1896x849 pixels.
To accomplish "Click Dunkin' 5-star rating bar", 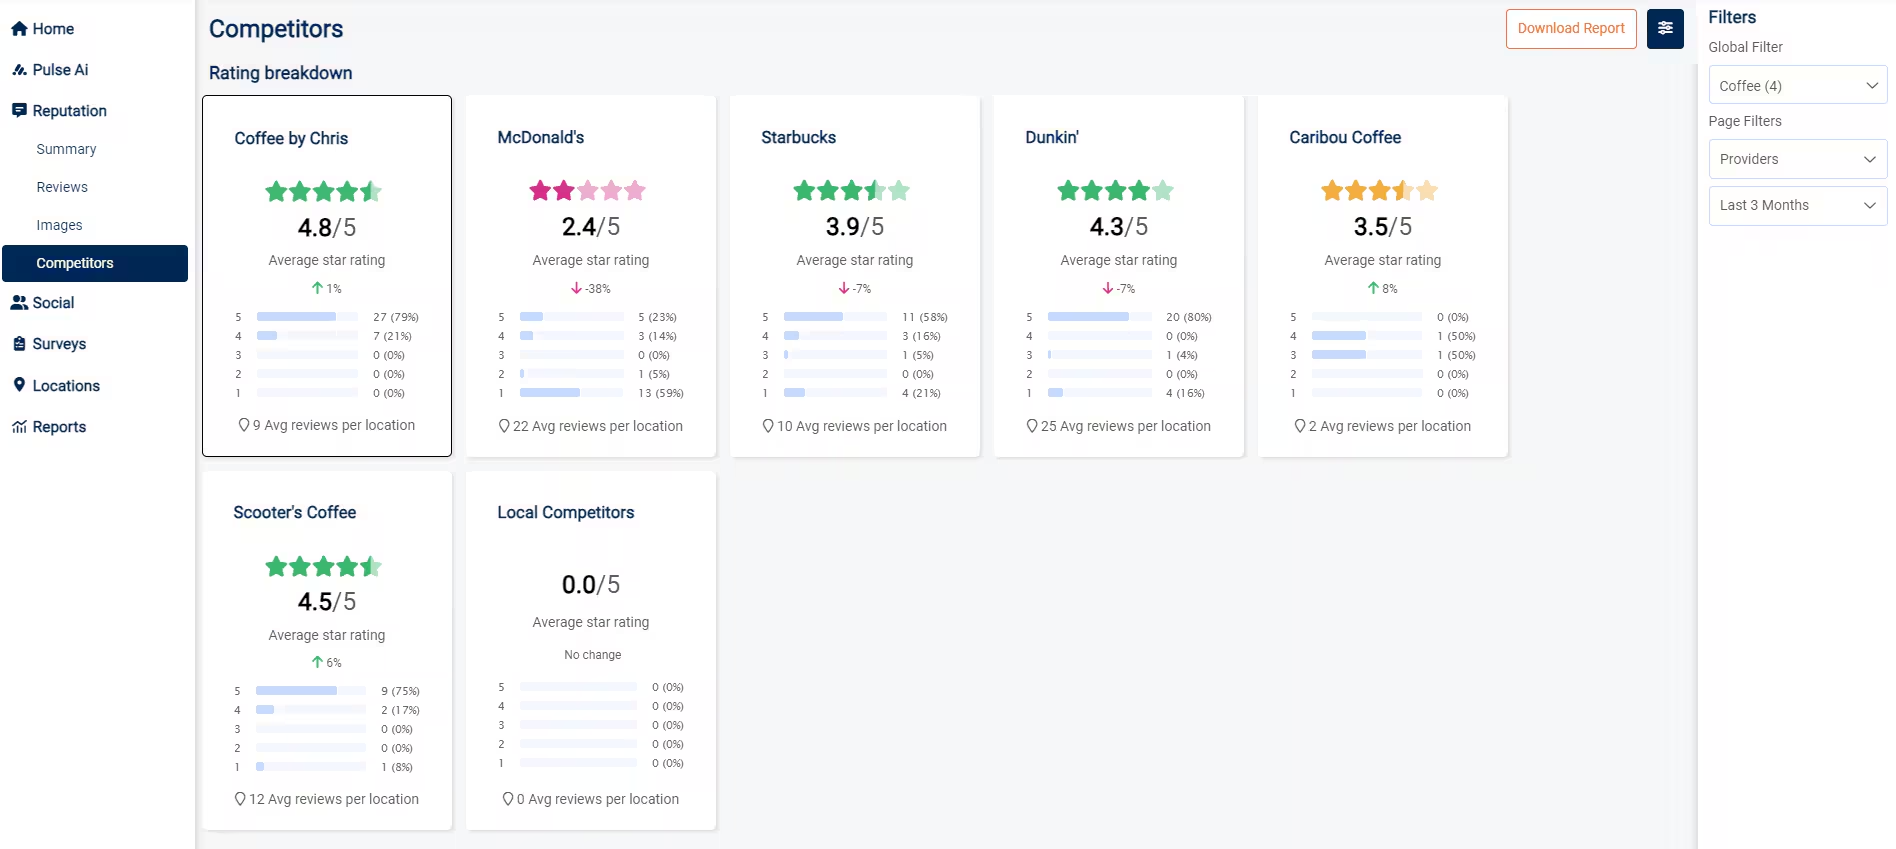I will [1100, 317].
